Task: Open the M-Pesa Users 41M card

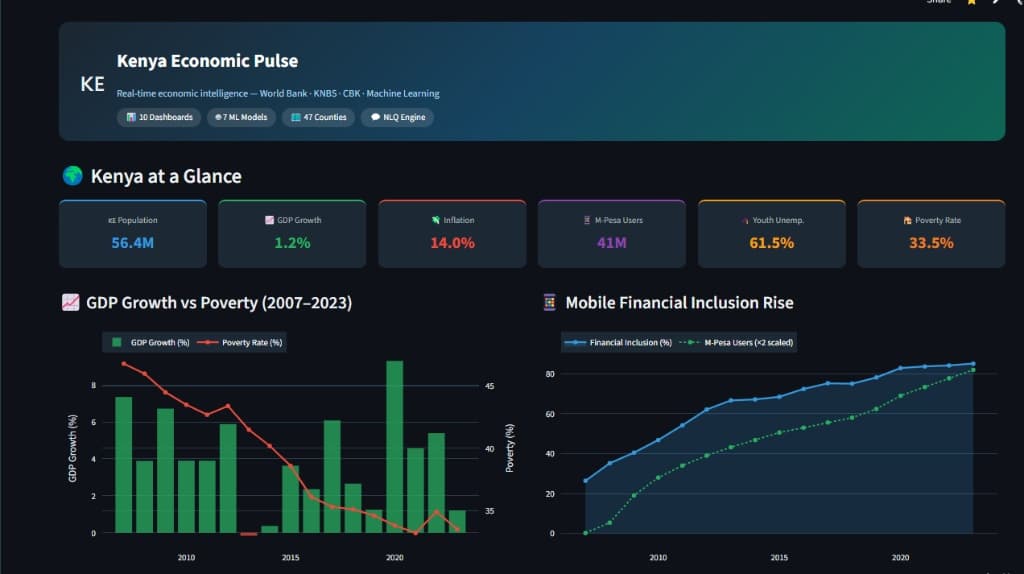Action: click(611, 234)
